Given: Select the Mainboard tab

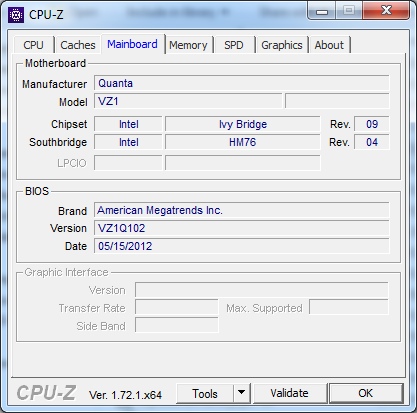Looking at the screenshot, I should point(132,44).
